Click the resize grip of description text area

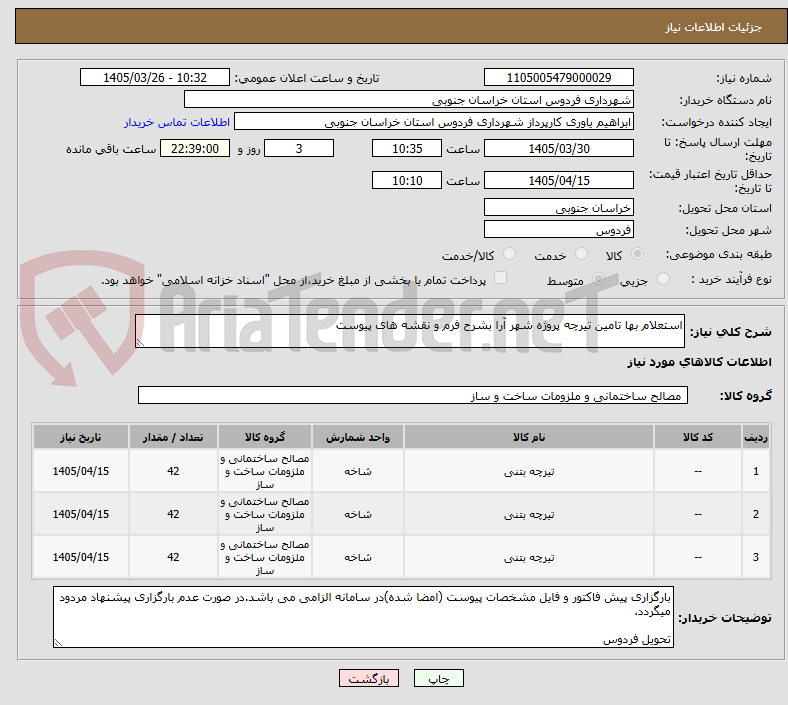coord(140,343)
